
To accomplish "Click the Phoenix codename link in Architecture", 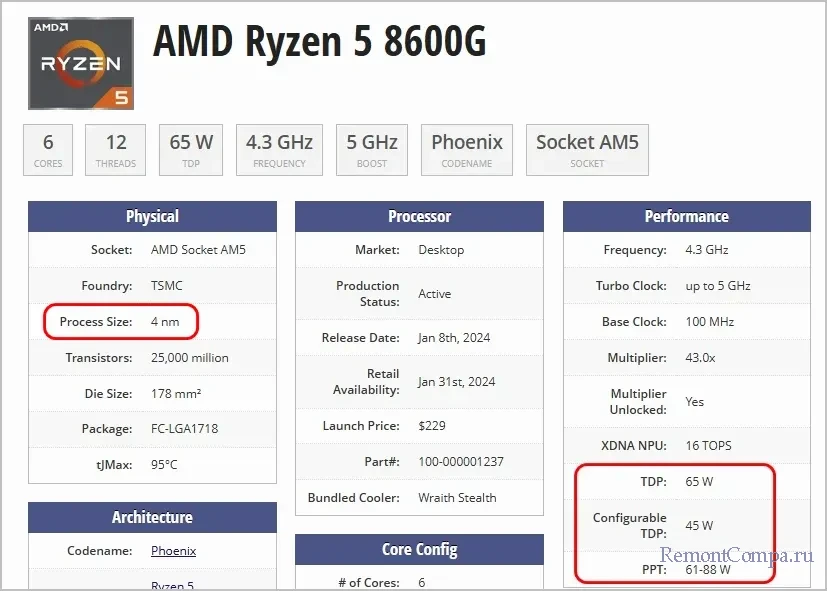I will pyautogui.click(x=173, y=551).
